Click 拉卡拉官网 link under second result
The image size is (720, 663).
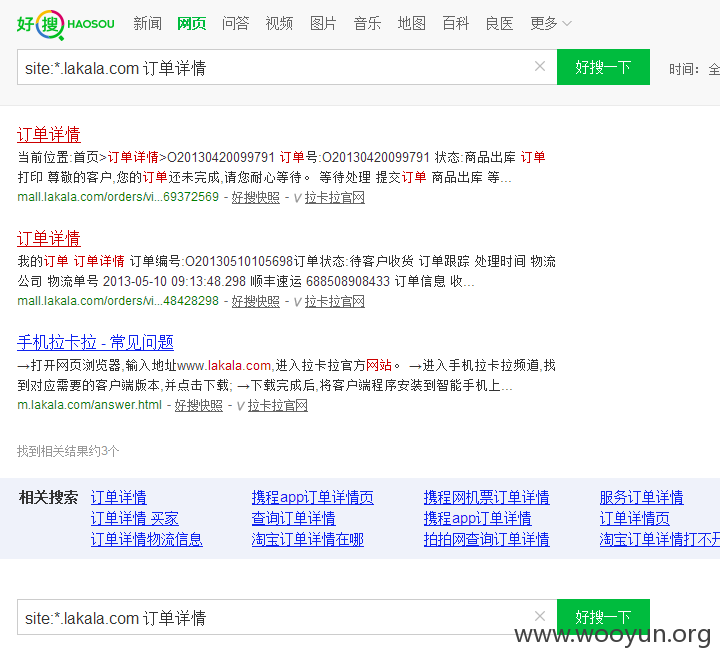(x=335, y=302)
